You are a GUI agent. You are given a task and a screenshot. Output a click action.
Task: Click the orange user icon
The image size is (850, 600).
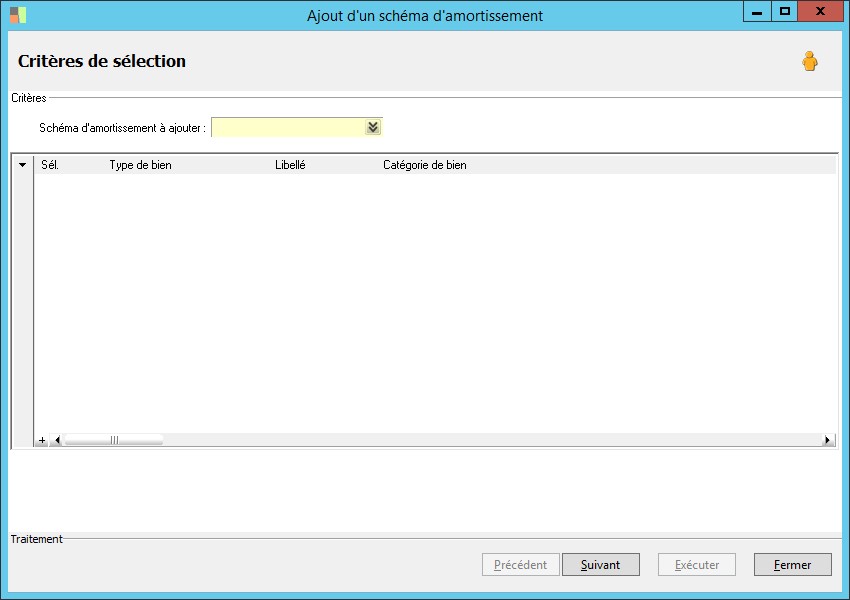point(809,61)
